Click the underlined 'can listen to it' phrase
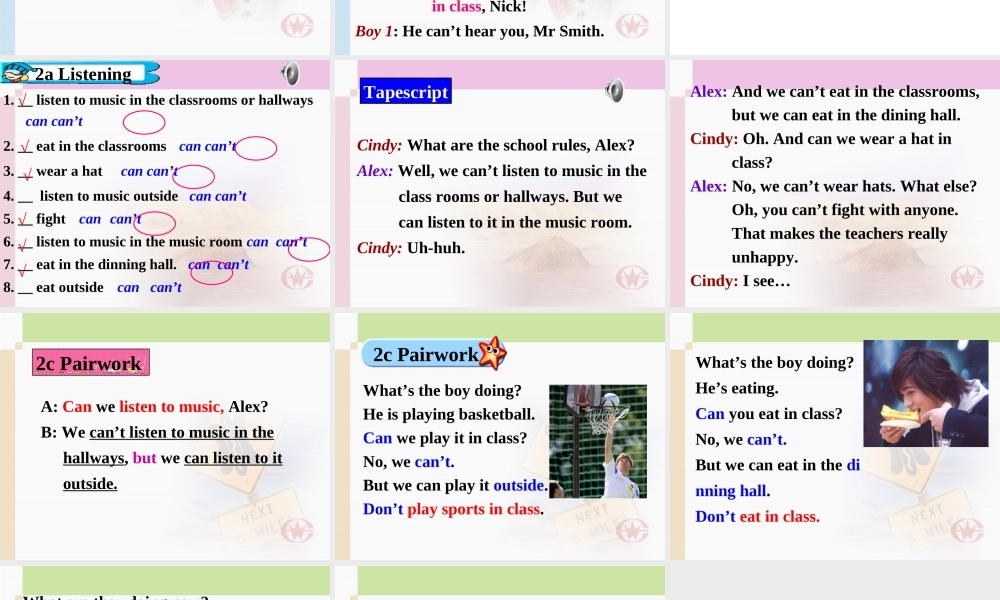 pyautogui.click(x=233, y=458)
